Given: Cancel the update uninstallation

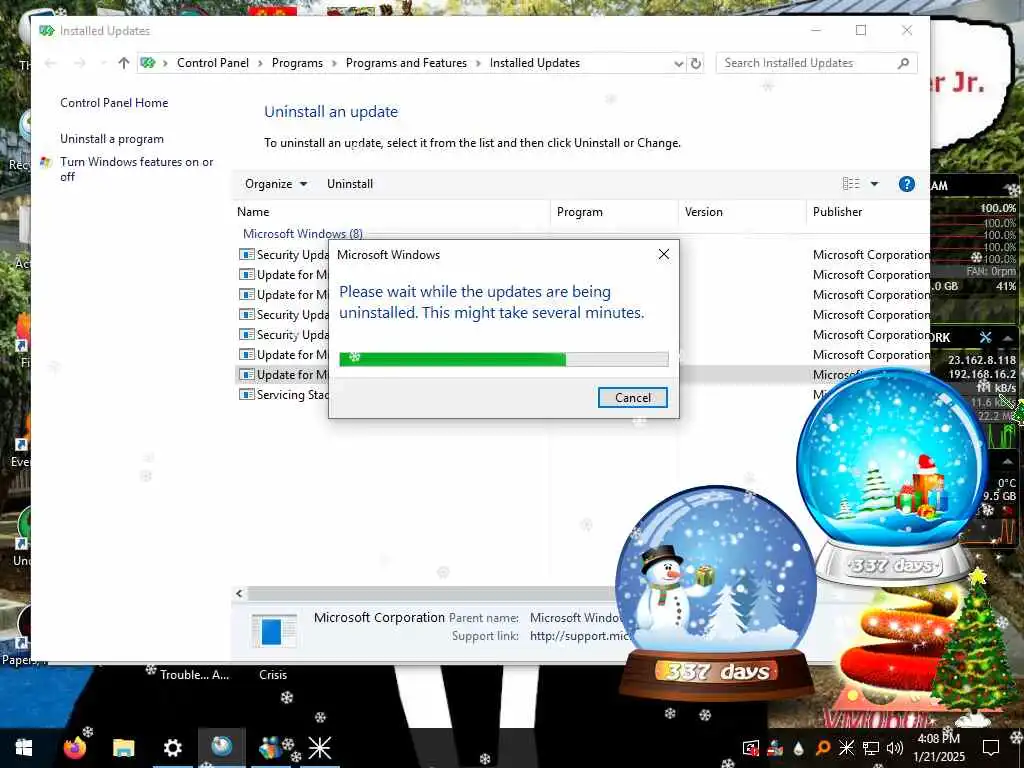Looking at the screenshot, I should [633, 398].
